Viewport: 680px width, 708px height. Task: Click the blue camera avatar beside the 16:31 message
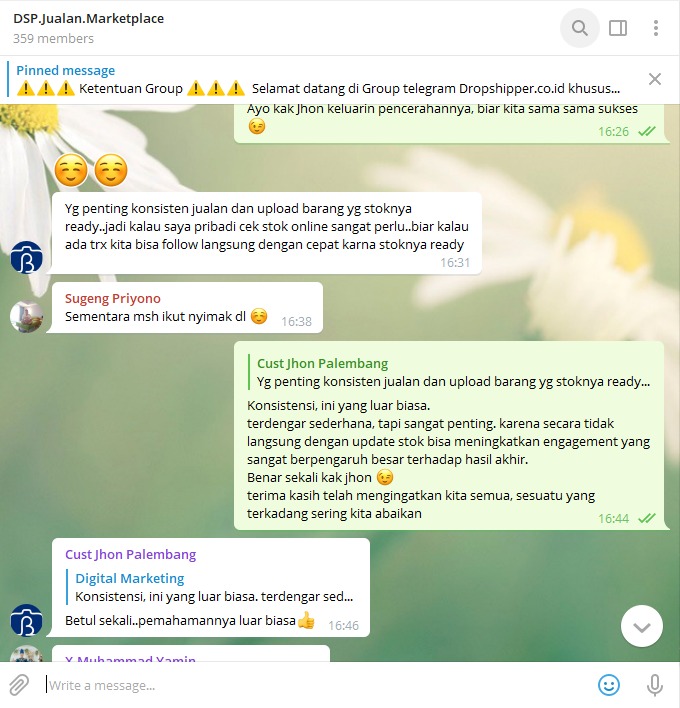[x=27, y=257]
